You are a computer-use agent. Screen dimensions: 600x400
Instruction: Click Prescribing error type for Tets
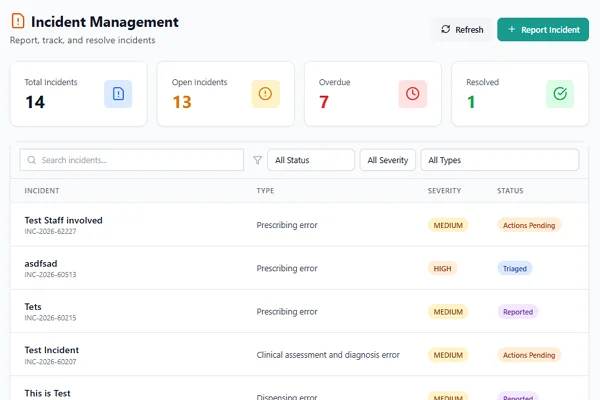pyautogui.click(x=287, y=312)
